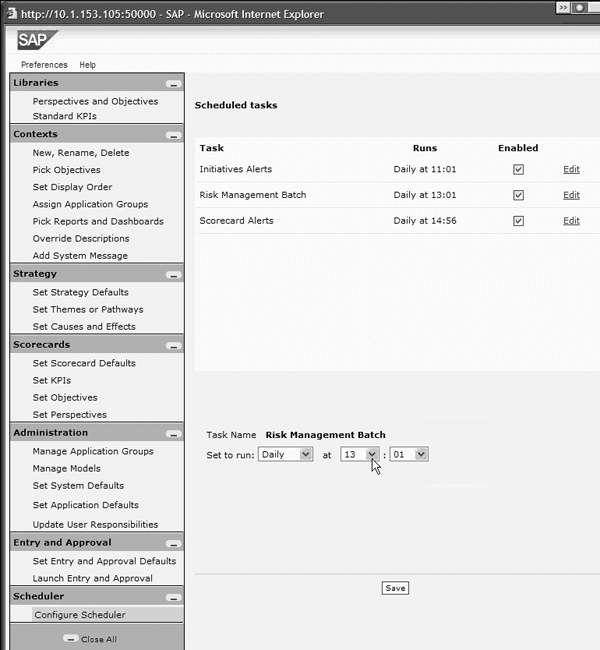Click the Scheduled tasks heading
Screen dimensions: 600x650
click(x=236, y=105)
